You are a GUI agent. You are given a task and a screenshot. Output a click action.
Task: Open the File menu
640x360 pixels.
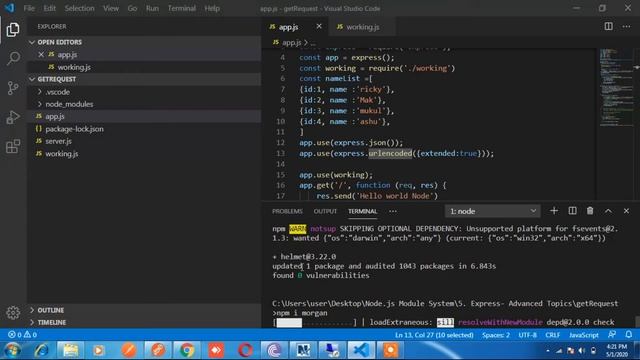click(29, 8)
